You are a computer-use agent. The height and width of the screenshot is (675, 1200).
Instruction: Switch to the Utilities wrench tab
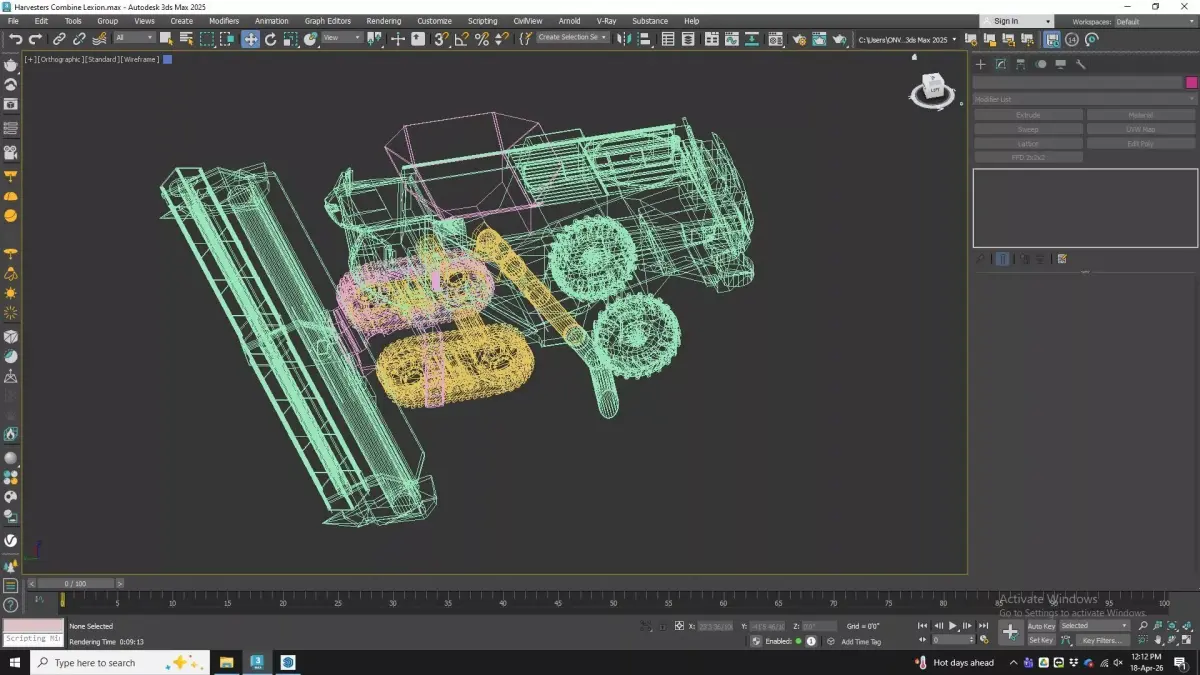pyautogui.click(x=1081, y=64)
